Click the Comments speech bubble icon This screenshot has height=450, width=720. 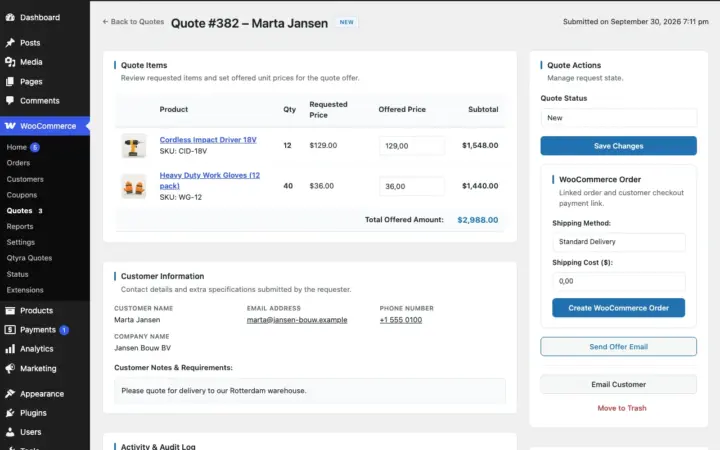click(10, 101)
